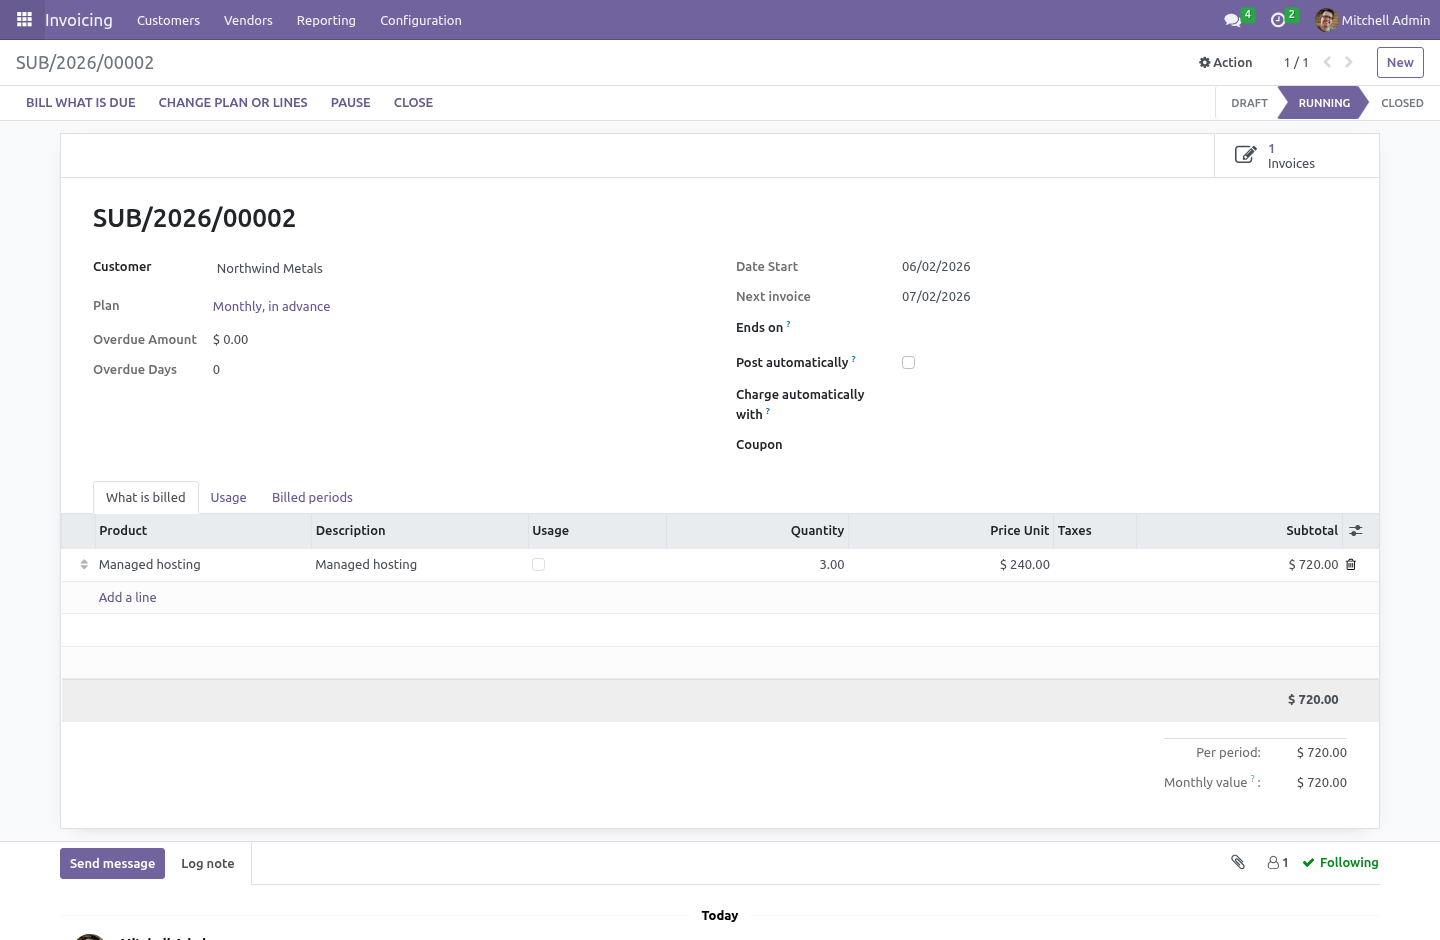Sort by the Product column header
1440x940 pixels.
click(x=203, y=531)
